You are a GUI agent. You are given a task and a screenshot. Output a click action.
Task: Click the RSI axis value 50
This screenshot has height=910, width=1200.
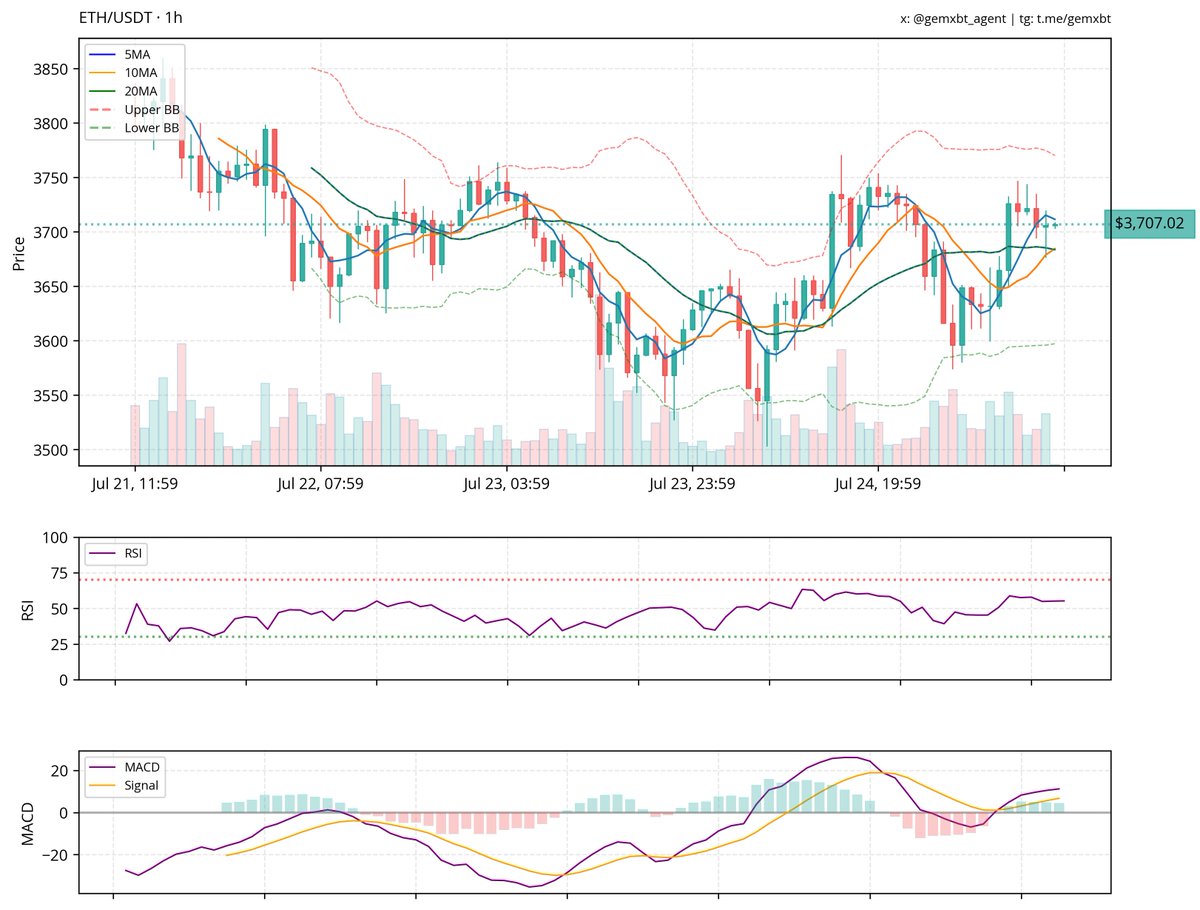[x=59, y=609]
